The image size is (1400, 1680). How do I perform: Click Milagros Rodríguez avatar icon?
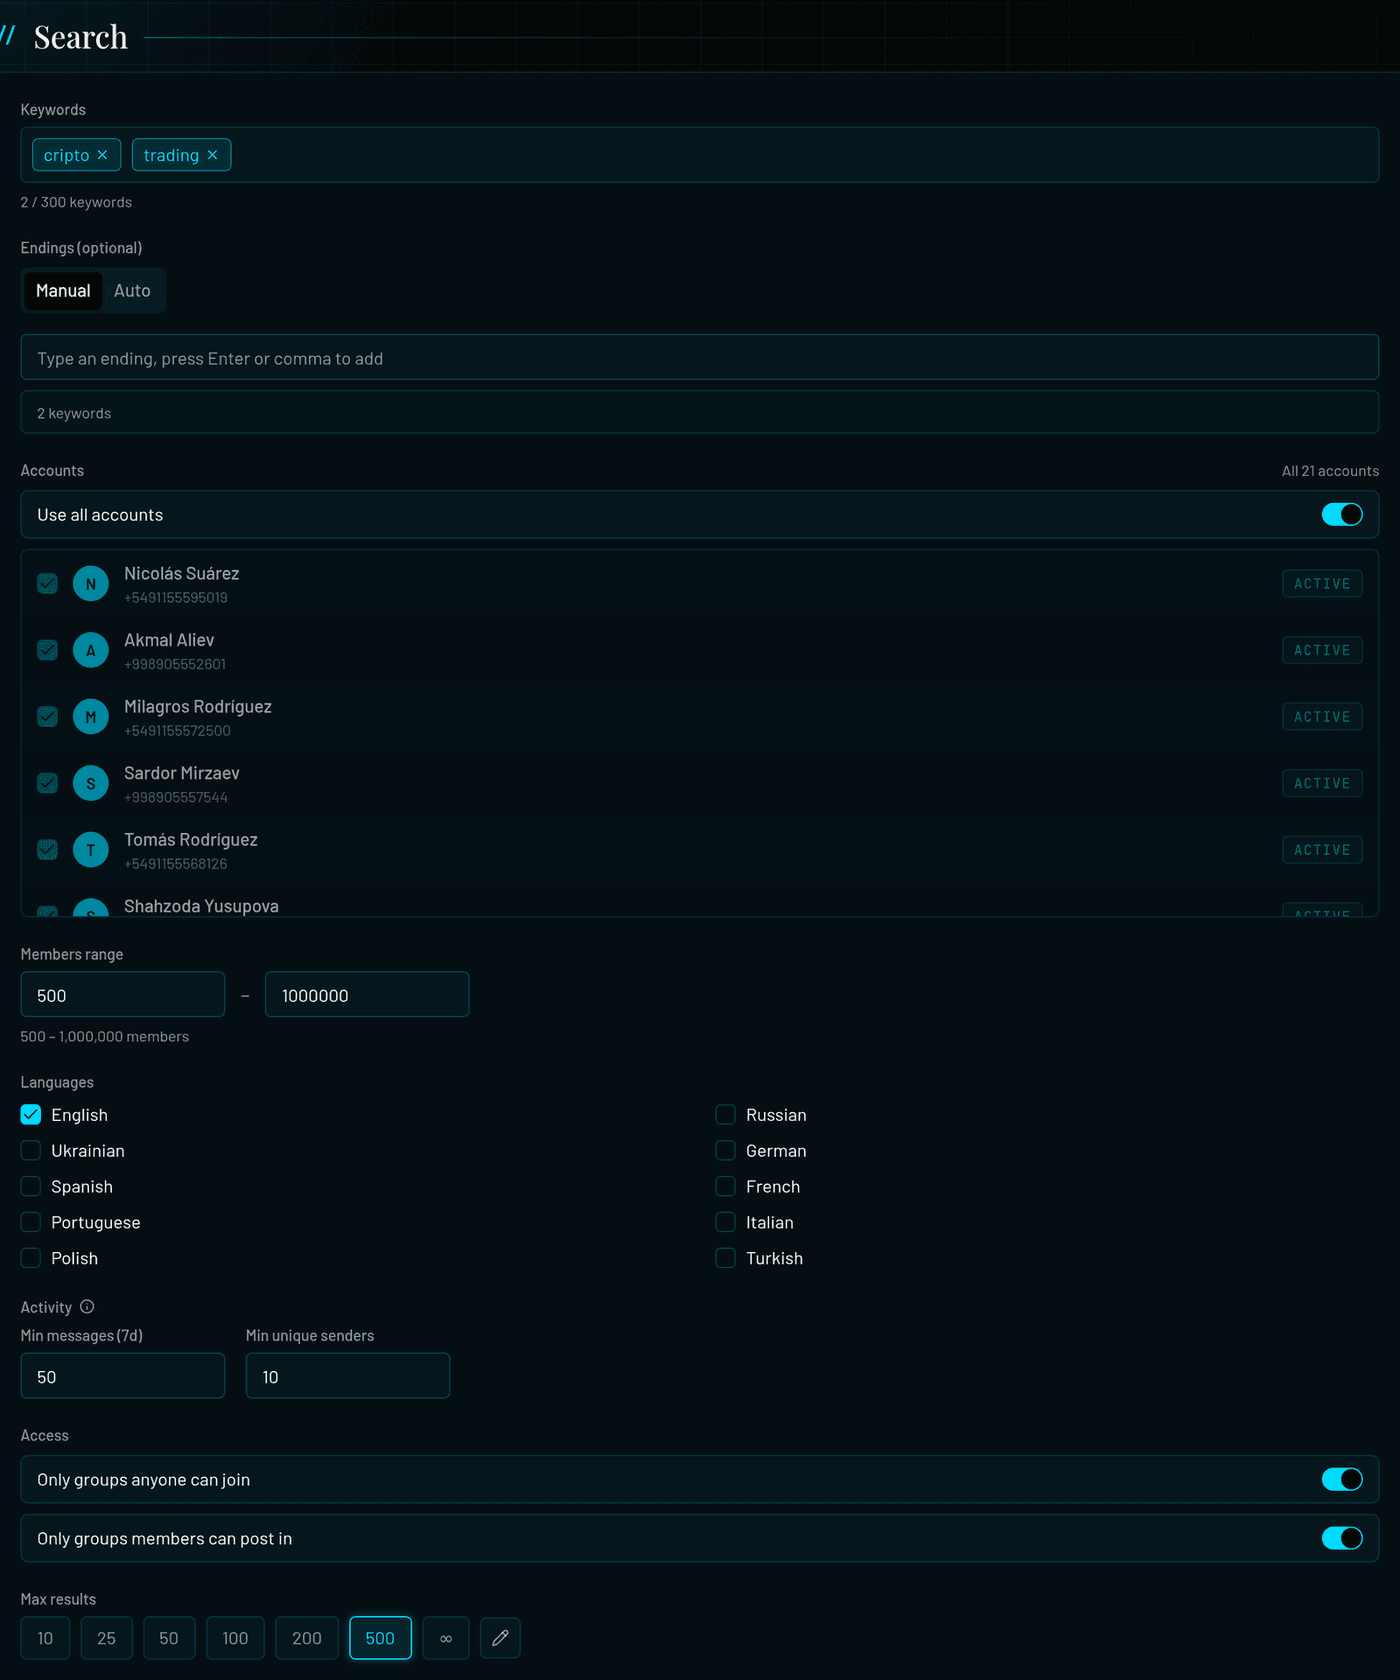(x=91, y=717)
